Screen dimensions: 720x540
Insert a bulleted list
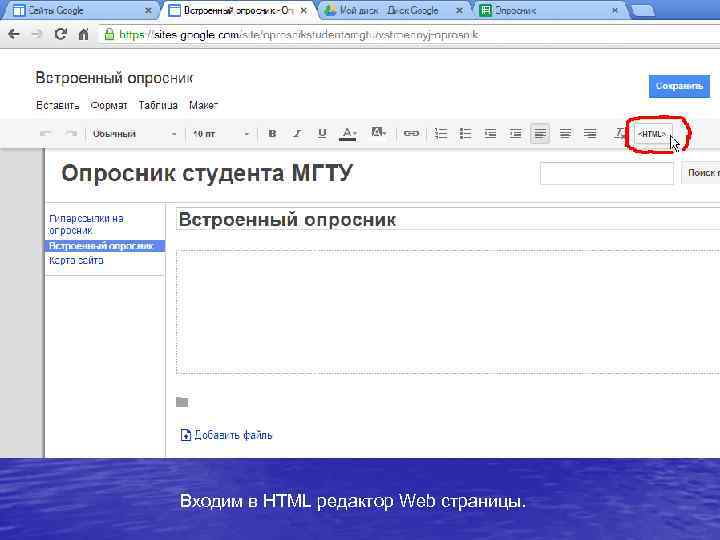[x=465, y=134]
